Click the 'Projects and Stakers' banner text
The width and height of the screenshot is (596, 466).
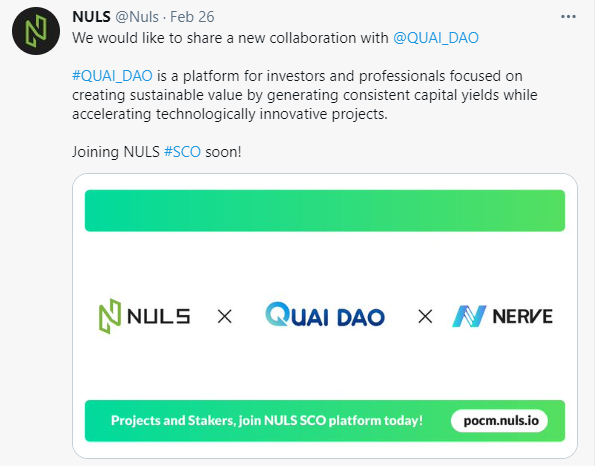[x=267, y=421]
